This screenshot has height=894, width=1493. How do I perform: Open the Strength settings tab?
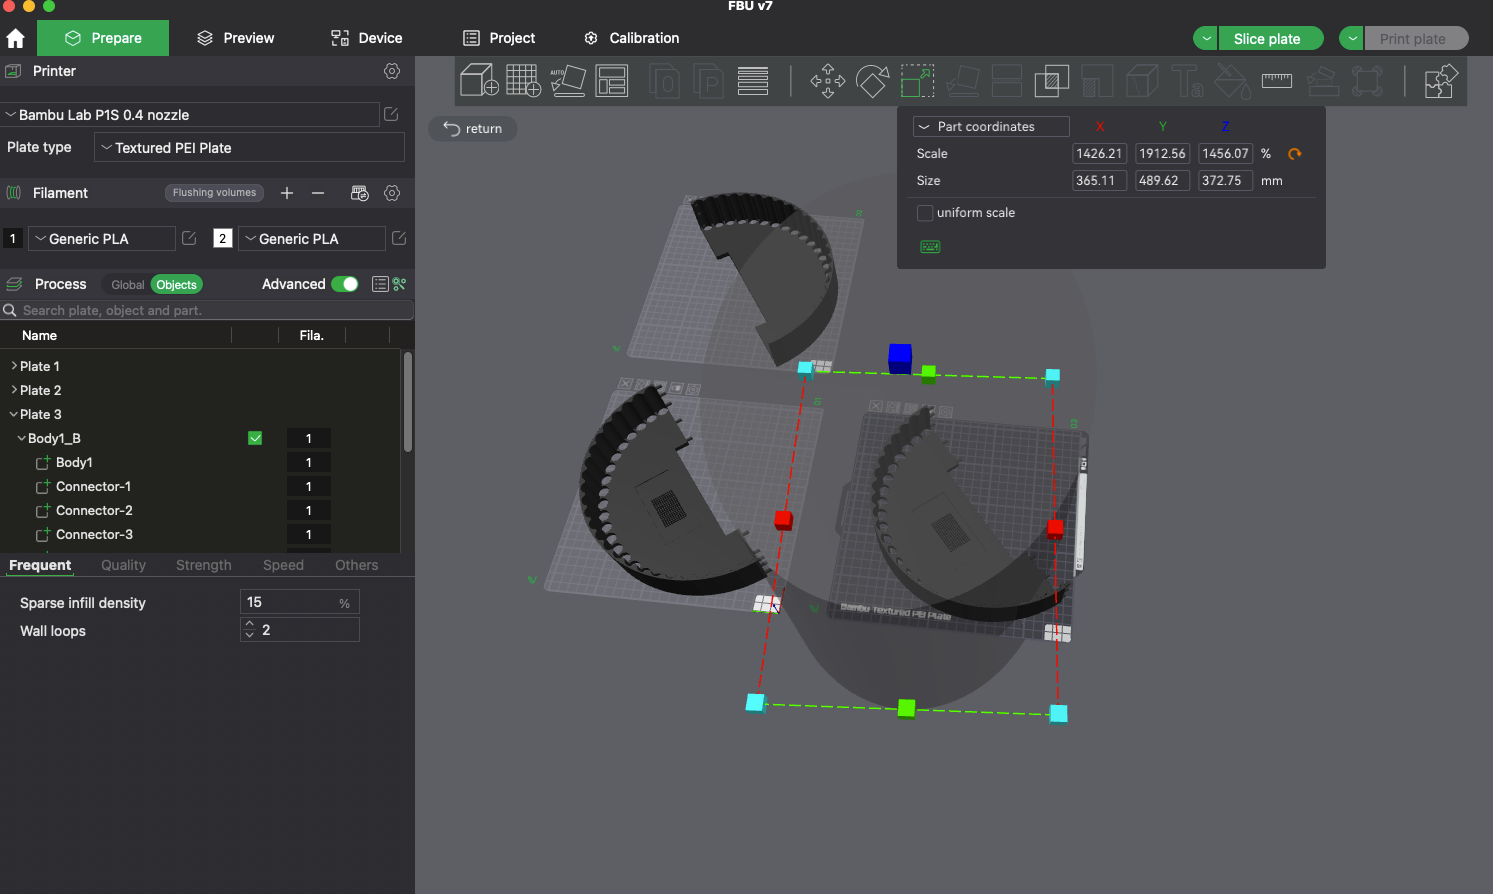tap(204, 565)
